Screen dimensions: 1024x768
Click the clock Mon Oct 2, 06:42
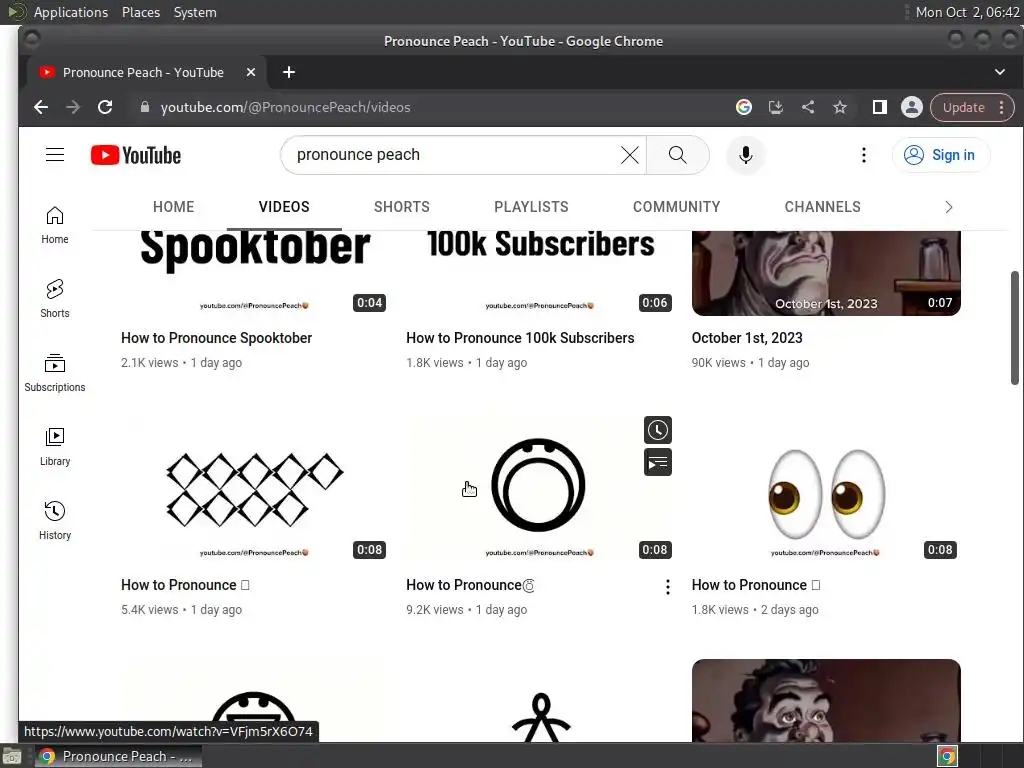point(967,12)
